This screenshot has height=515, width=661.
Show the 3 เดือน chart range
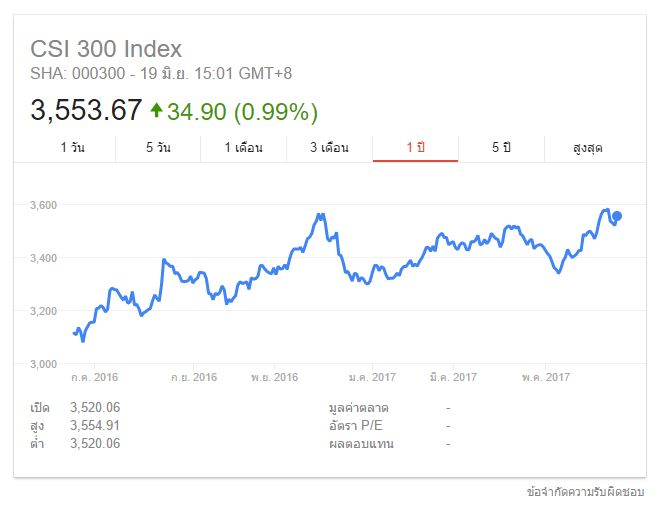click(x=329, y=148)
